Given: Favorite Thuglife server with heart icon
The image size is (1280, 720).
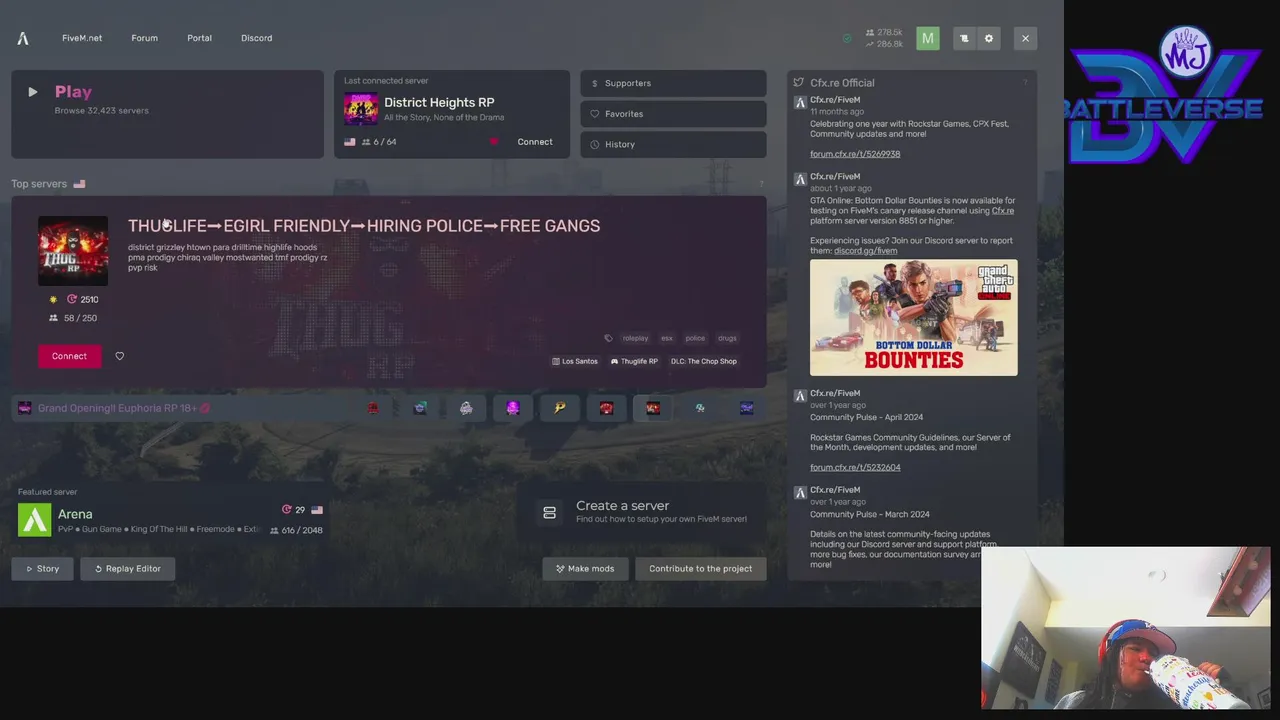Looking at the screenshot, I should point(120,356).
